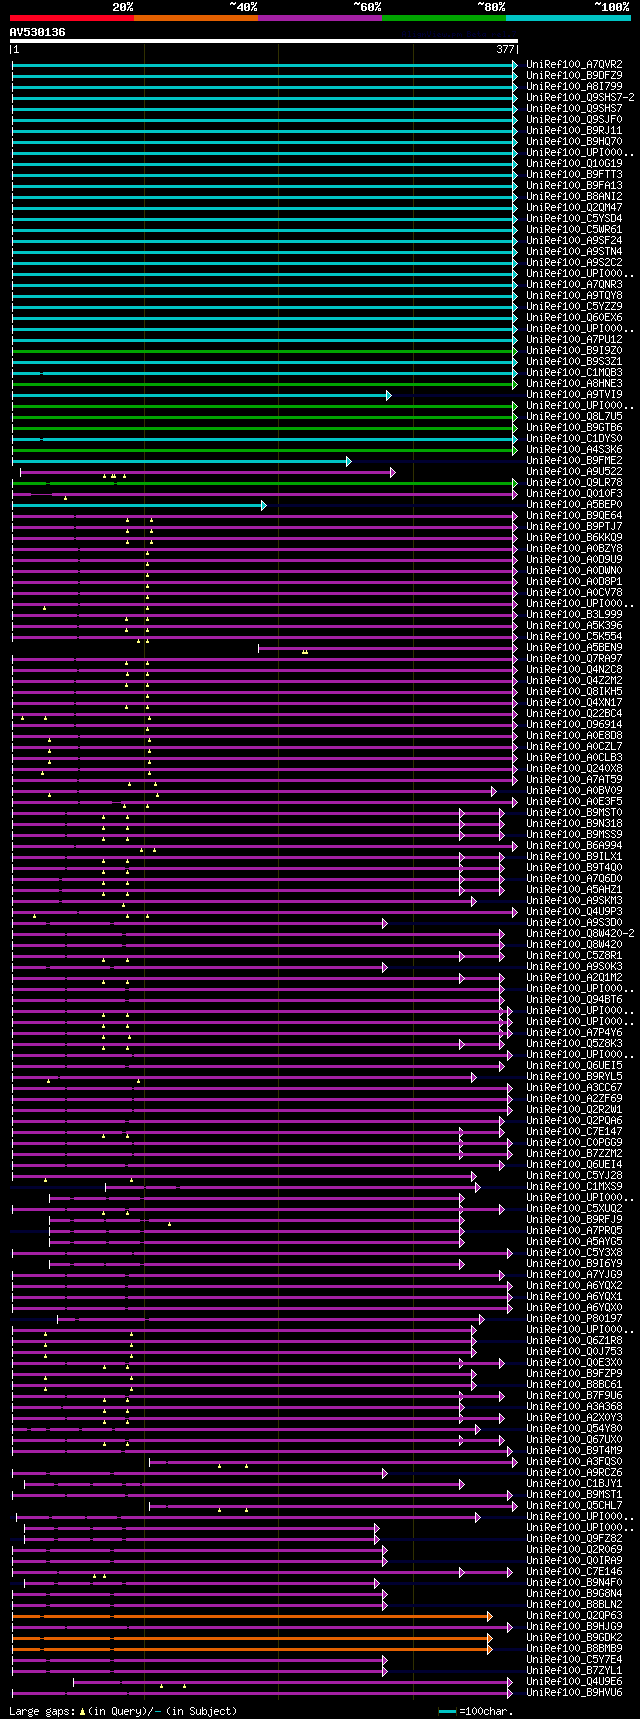
Task: Choose hit UniRef100_A9TVI9
Action: pos(574,394)
